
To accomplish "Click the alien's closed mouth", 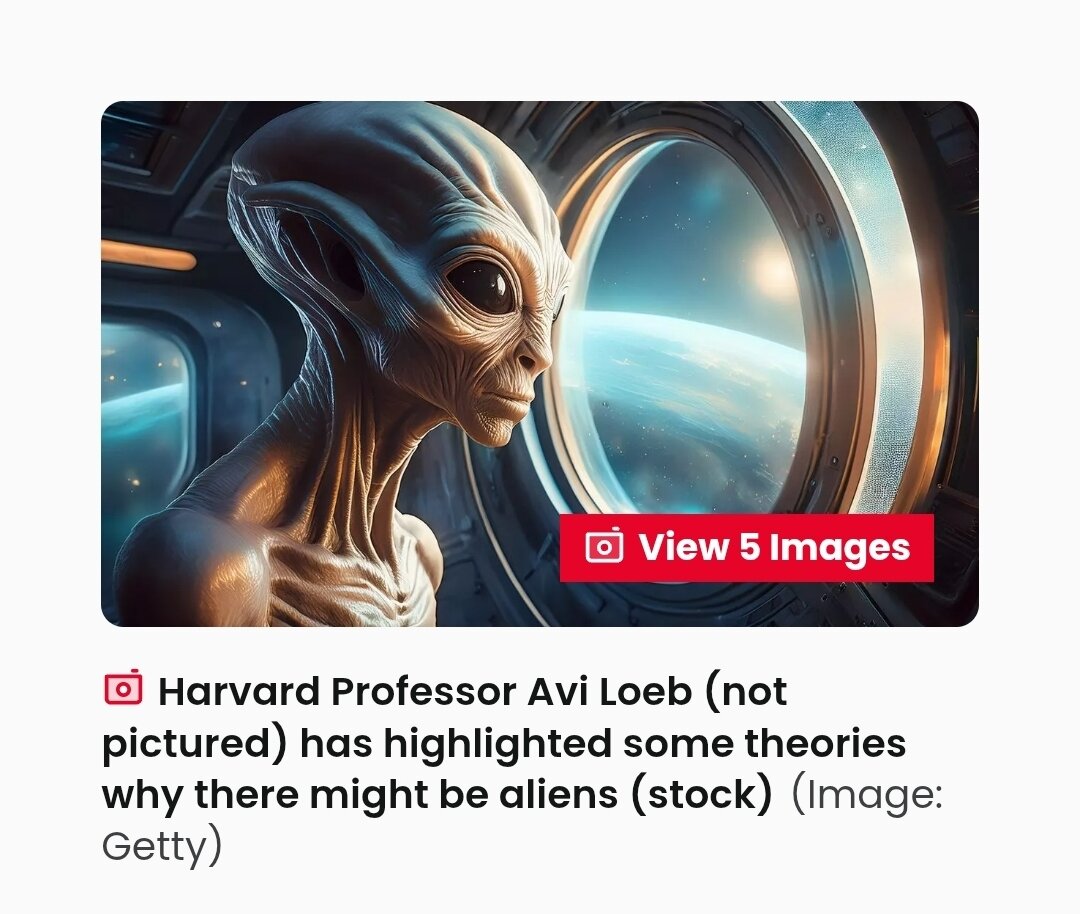I will point(513,399).
